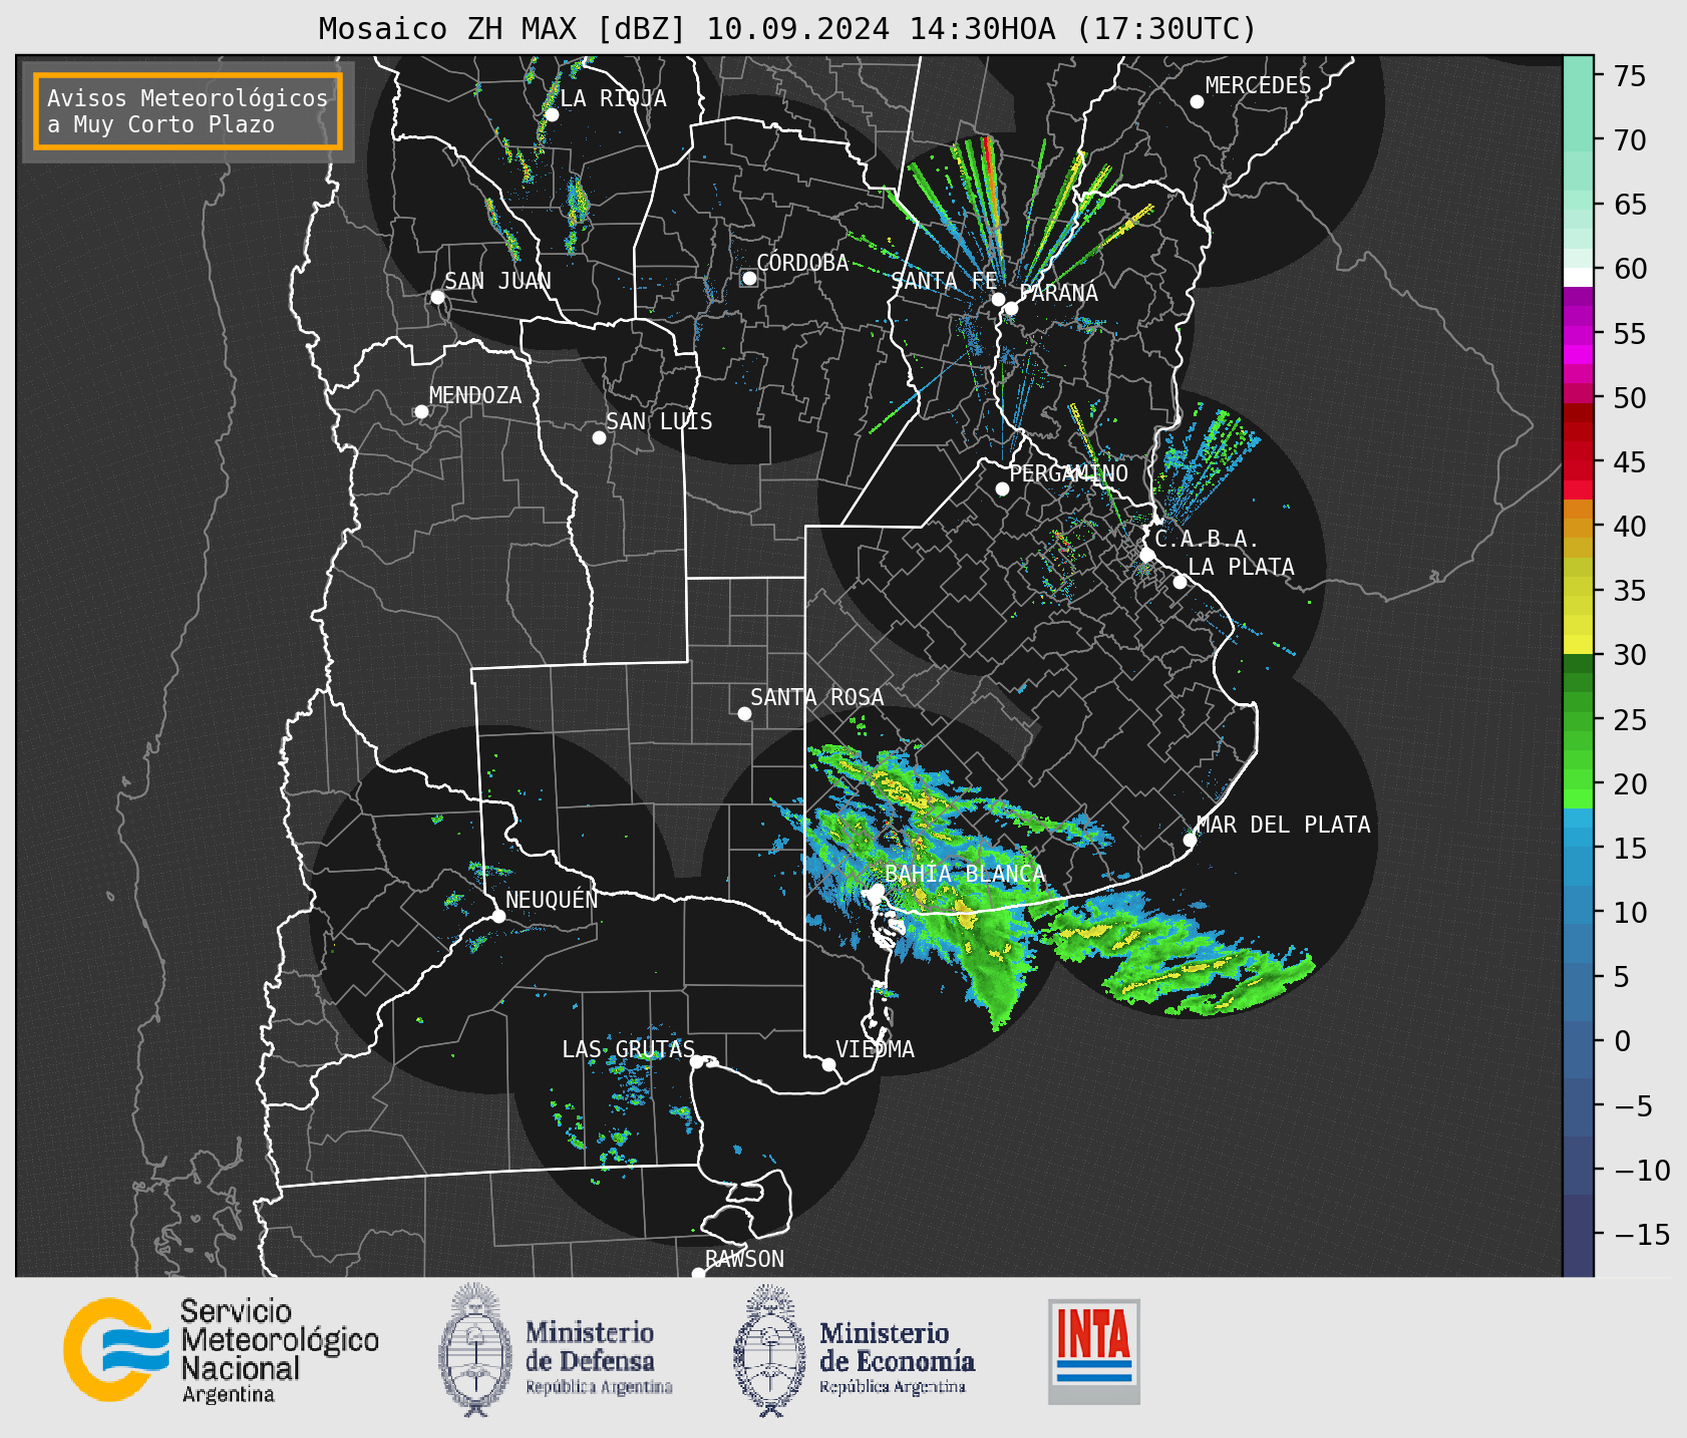This screenshot has height=1438, width=1687.
Task: Click the La Plata city marker dot
Action: pyautogui.click(x=1180, y=582)
